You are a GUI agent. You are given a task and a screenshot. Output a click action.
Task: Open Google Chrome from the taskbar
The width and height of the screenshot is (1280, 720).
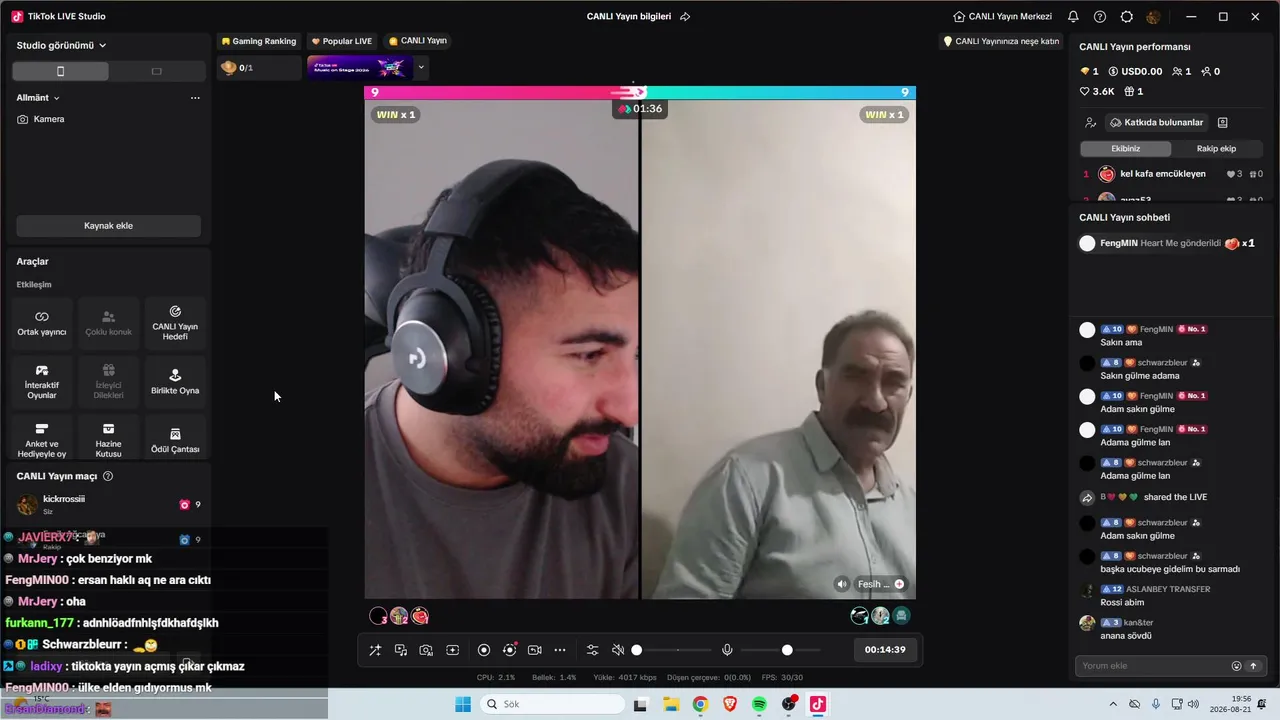click(x=700, y=705)
